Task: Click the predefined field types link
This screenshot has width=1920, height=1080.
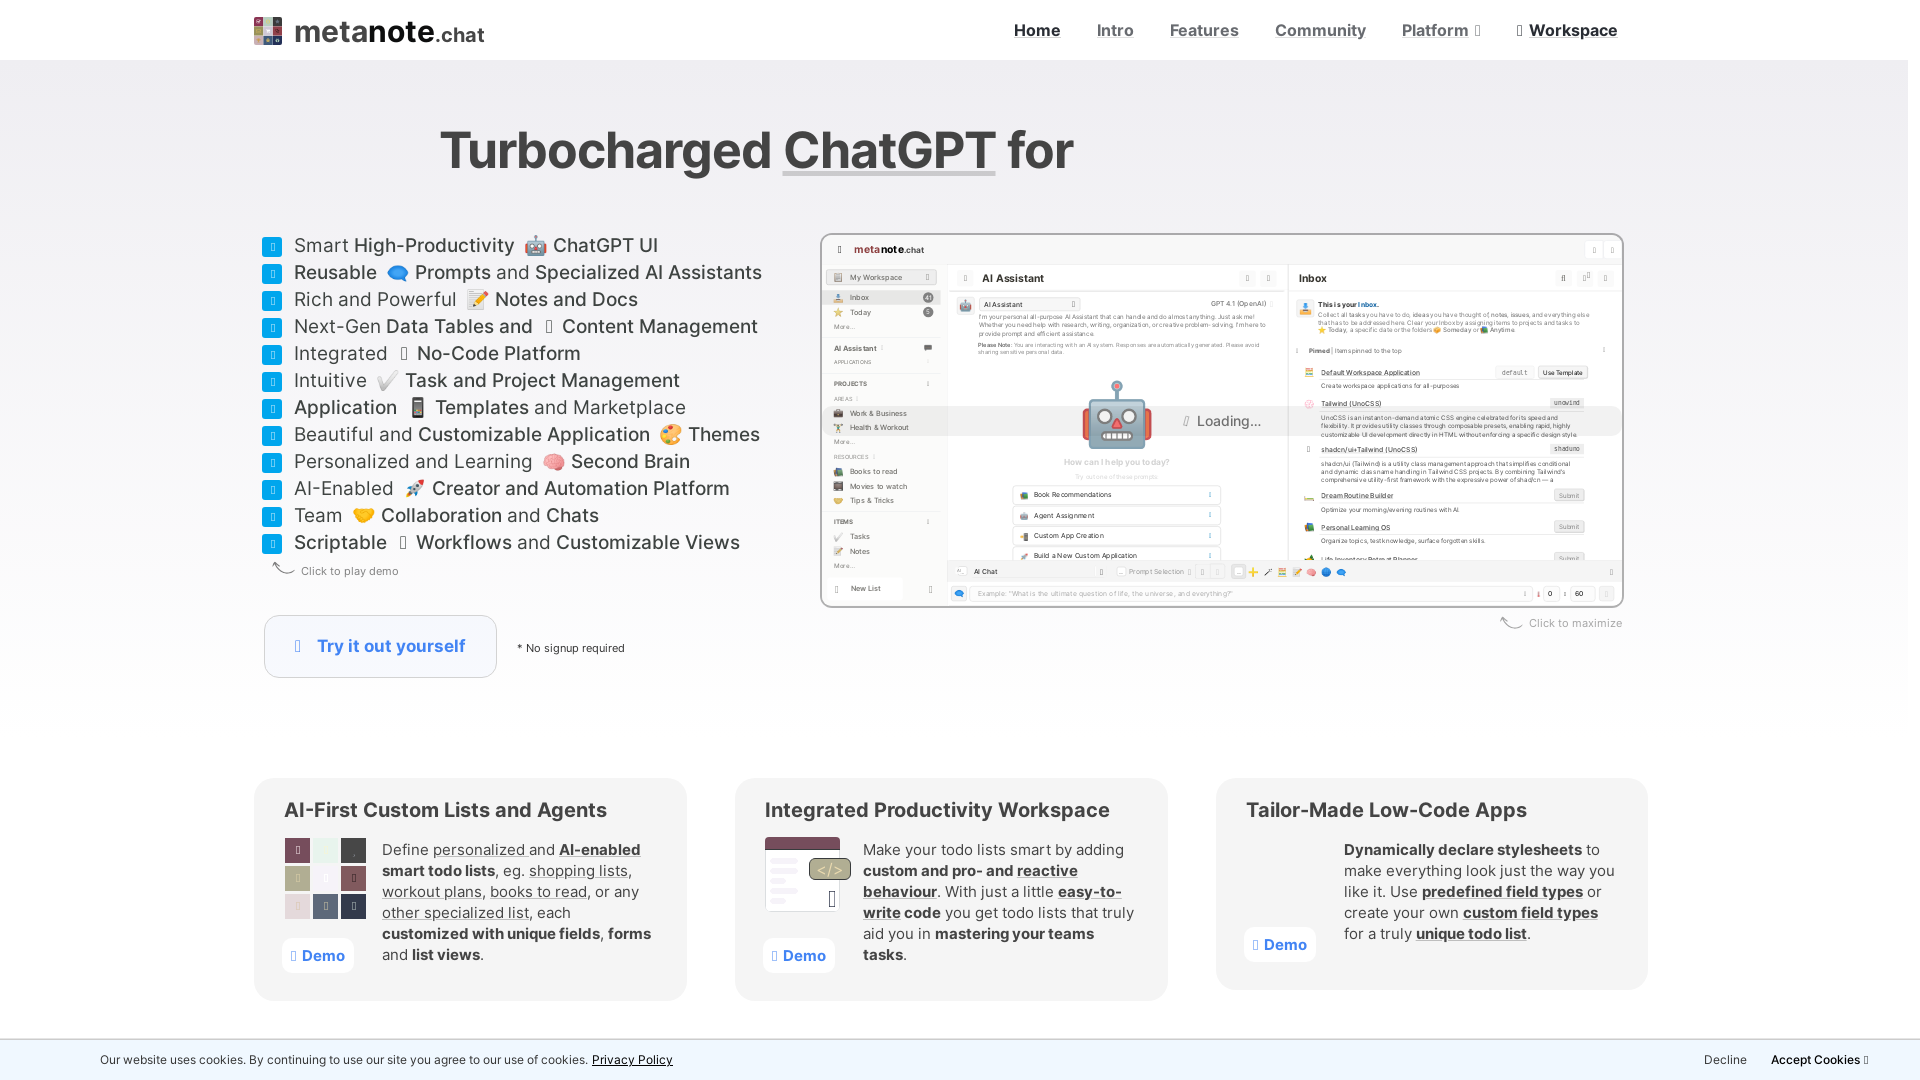Action: pos(1502,892)
